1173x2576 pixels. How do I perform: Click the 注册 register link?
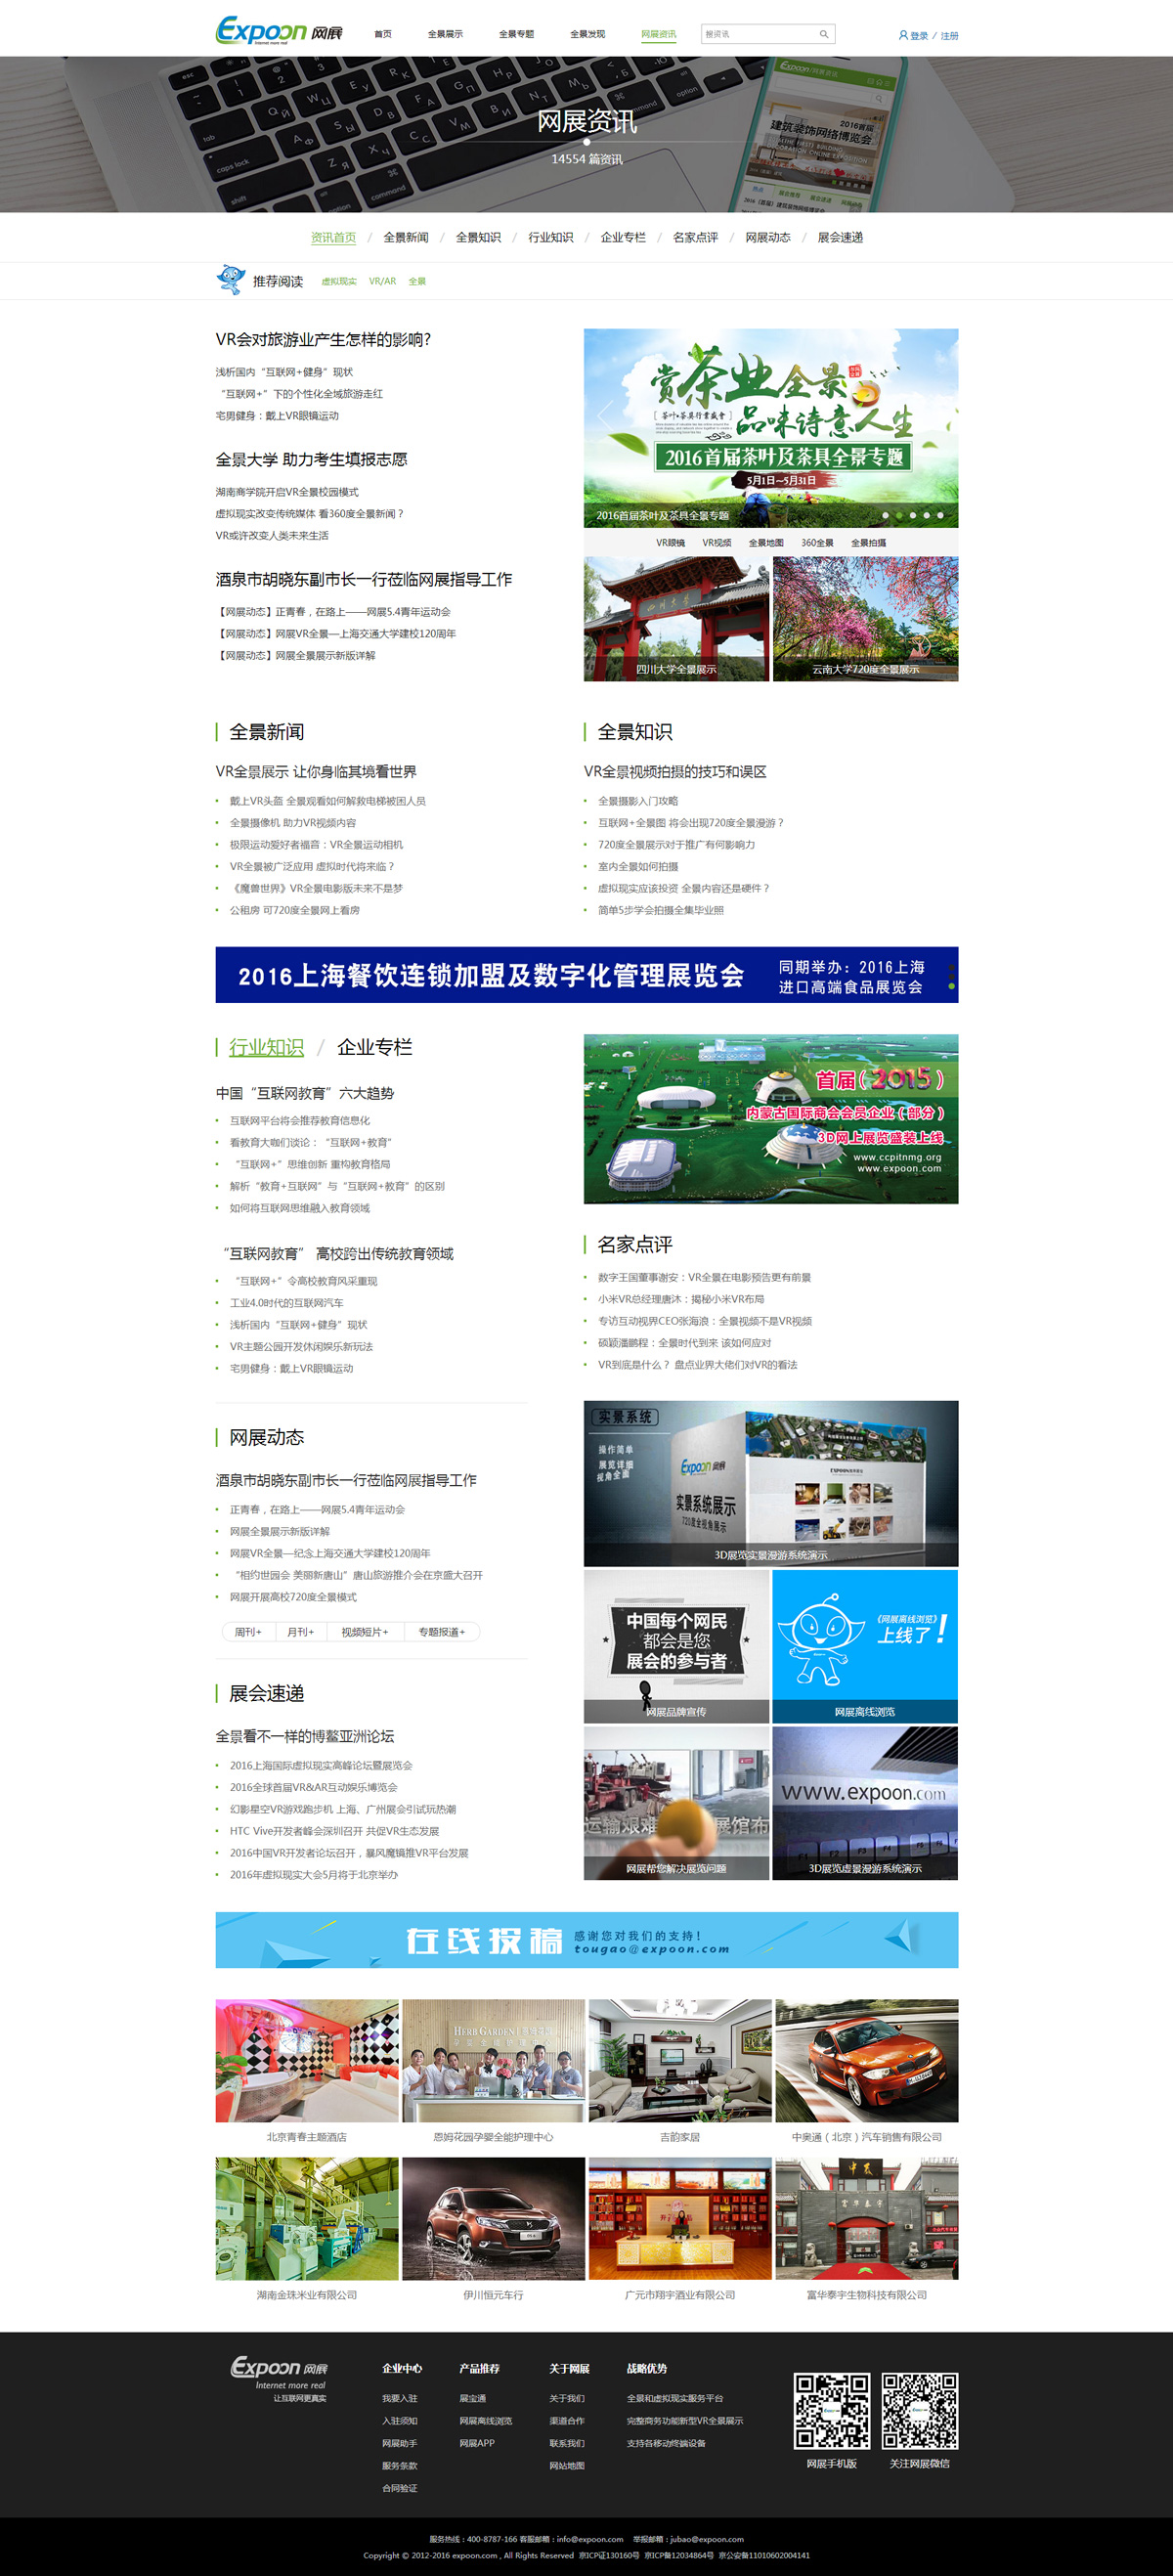pyautogui.click(x=949, y=36)
